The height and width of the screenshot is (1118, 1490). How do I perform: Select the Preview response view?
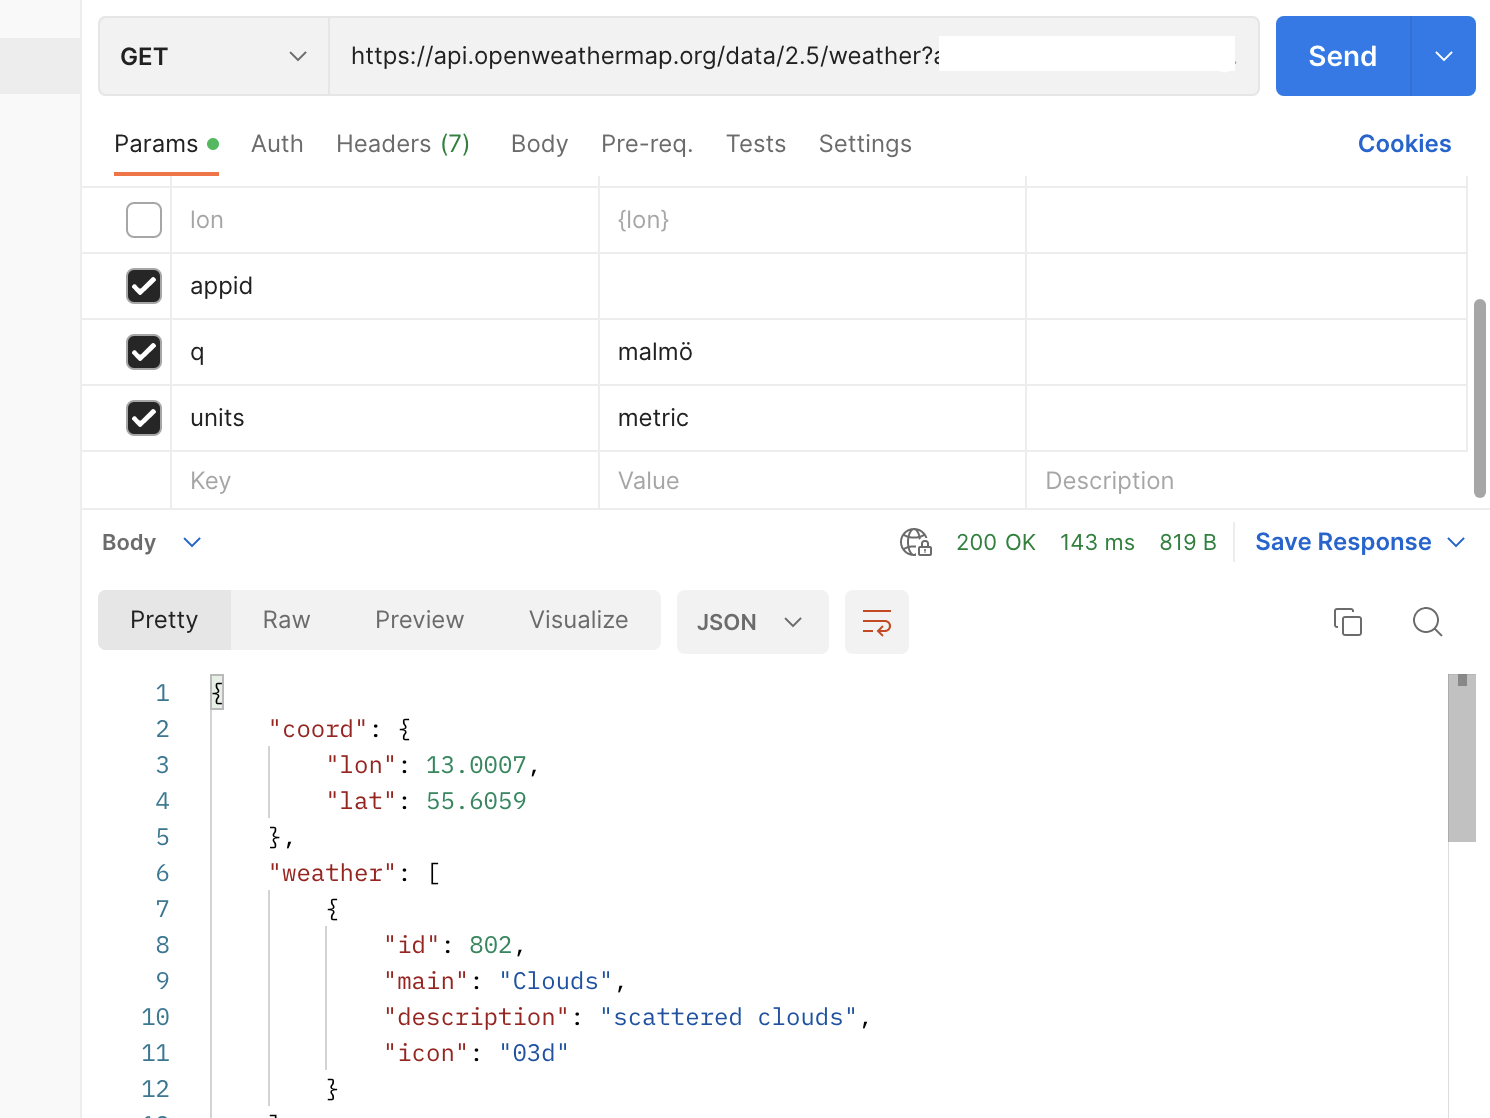(x=419, y=620)
